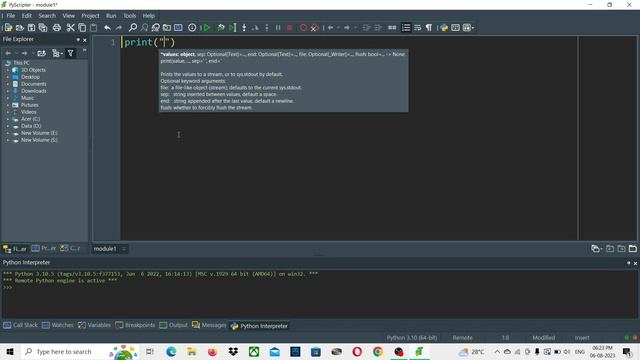640x360 pixels.
Task: Open layouts dropdown in toolbar
Action: click(468, 28)
